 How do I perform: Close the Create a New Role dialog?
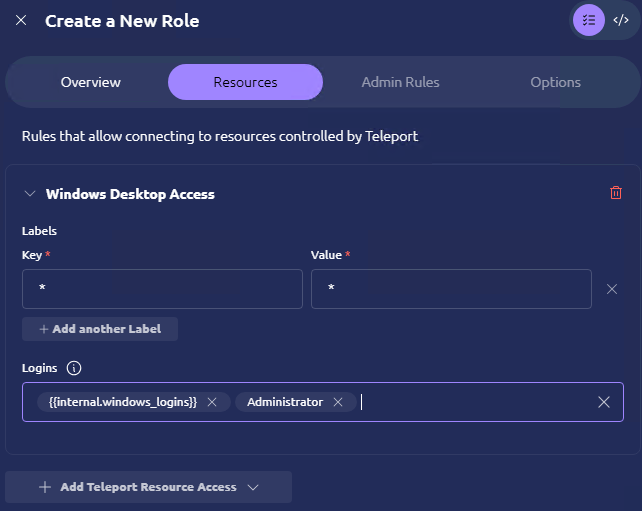click(x=21, y=21)
